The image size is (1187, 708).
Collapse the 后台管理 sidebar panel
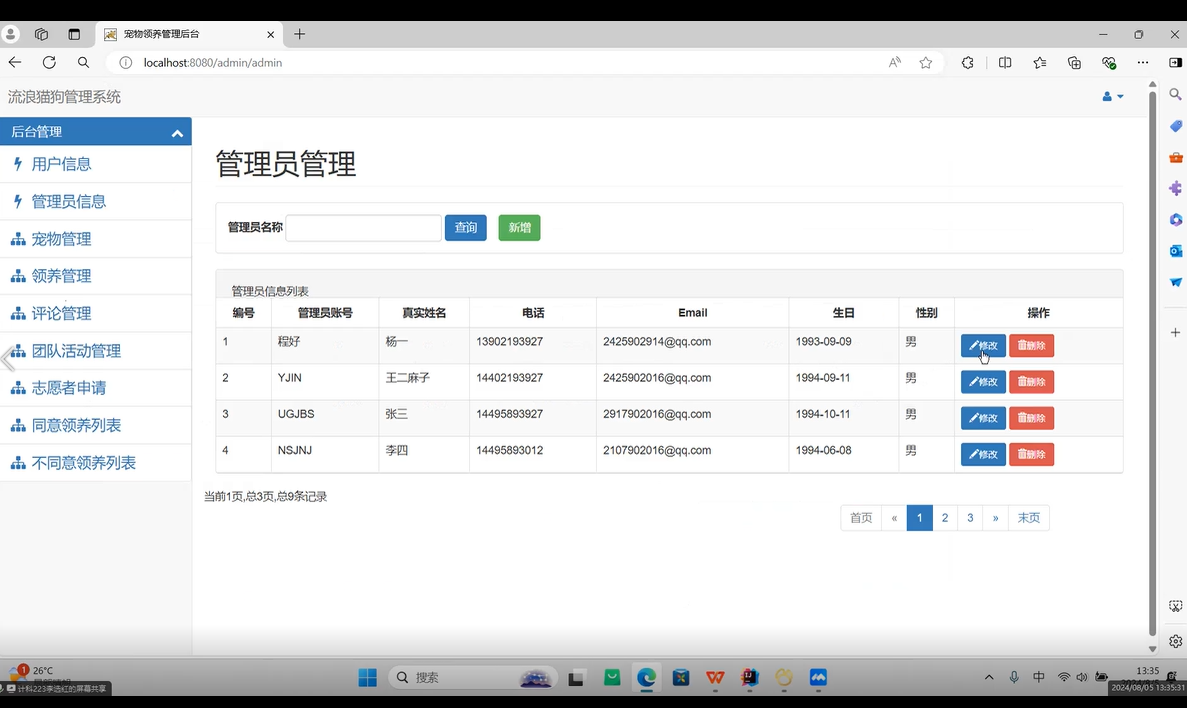click(x=177, y=132)
